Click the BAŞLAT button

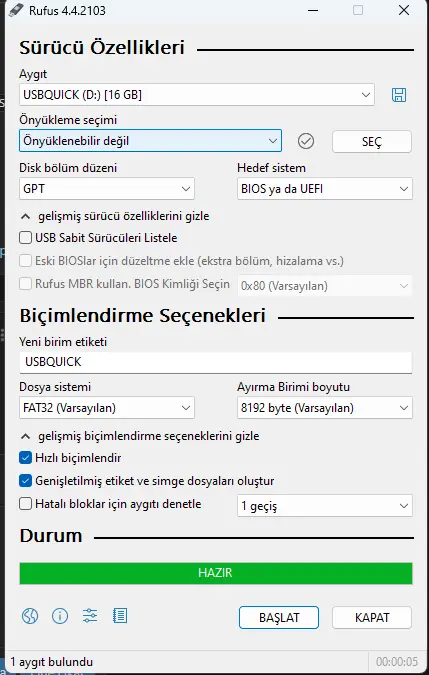[279, 618]
